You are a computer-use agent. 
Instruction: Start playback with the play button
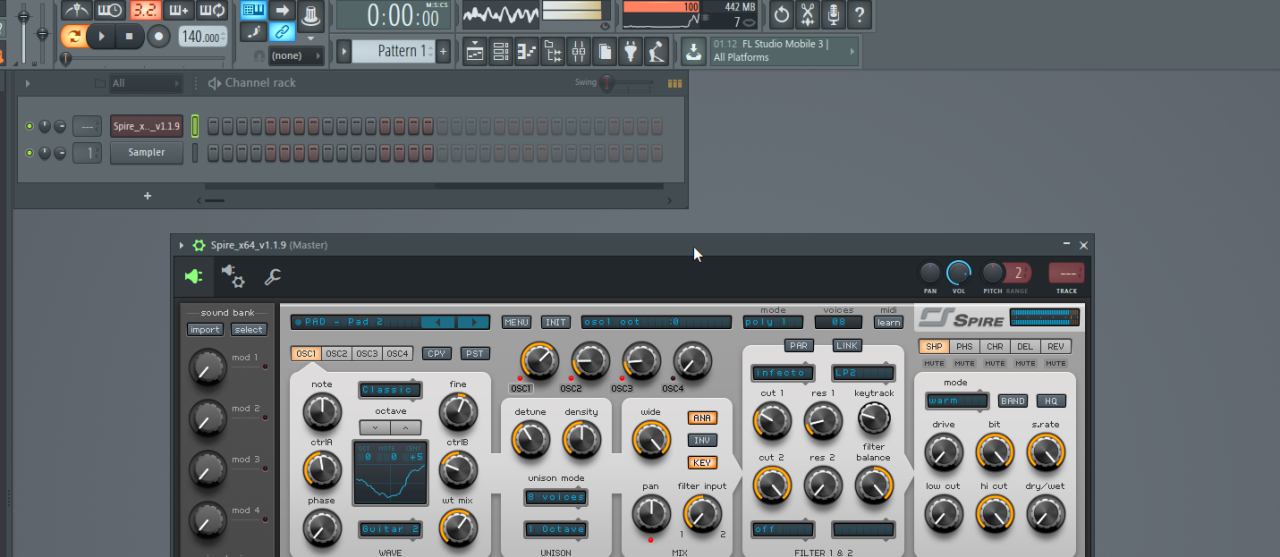coord(101,36)
